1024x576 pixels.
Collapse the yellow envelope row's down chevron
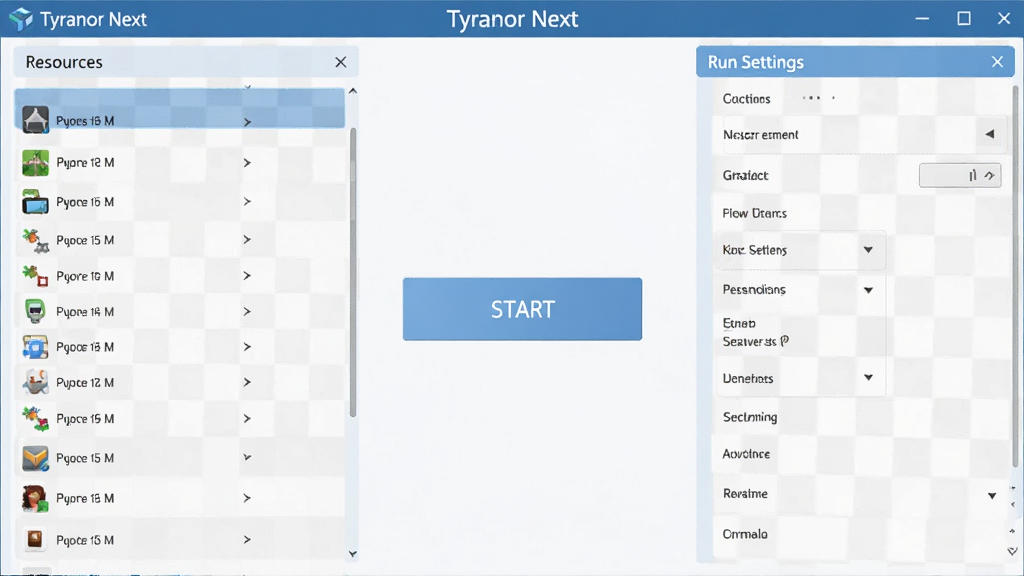247,457
